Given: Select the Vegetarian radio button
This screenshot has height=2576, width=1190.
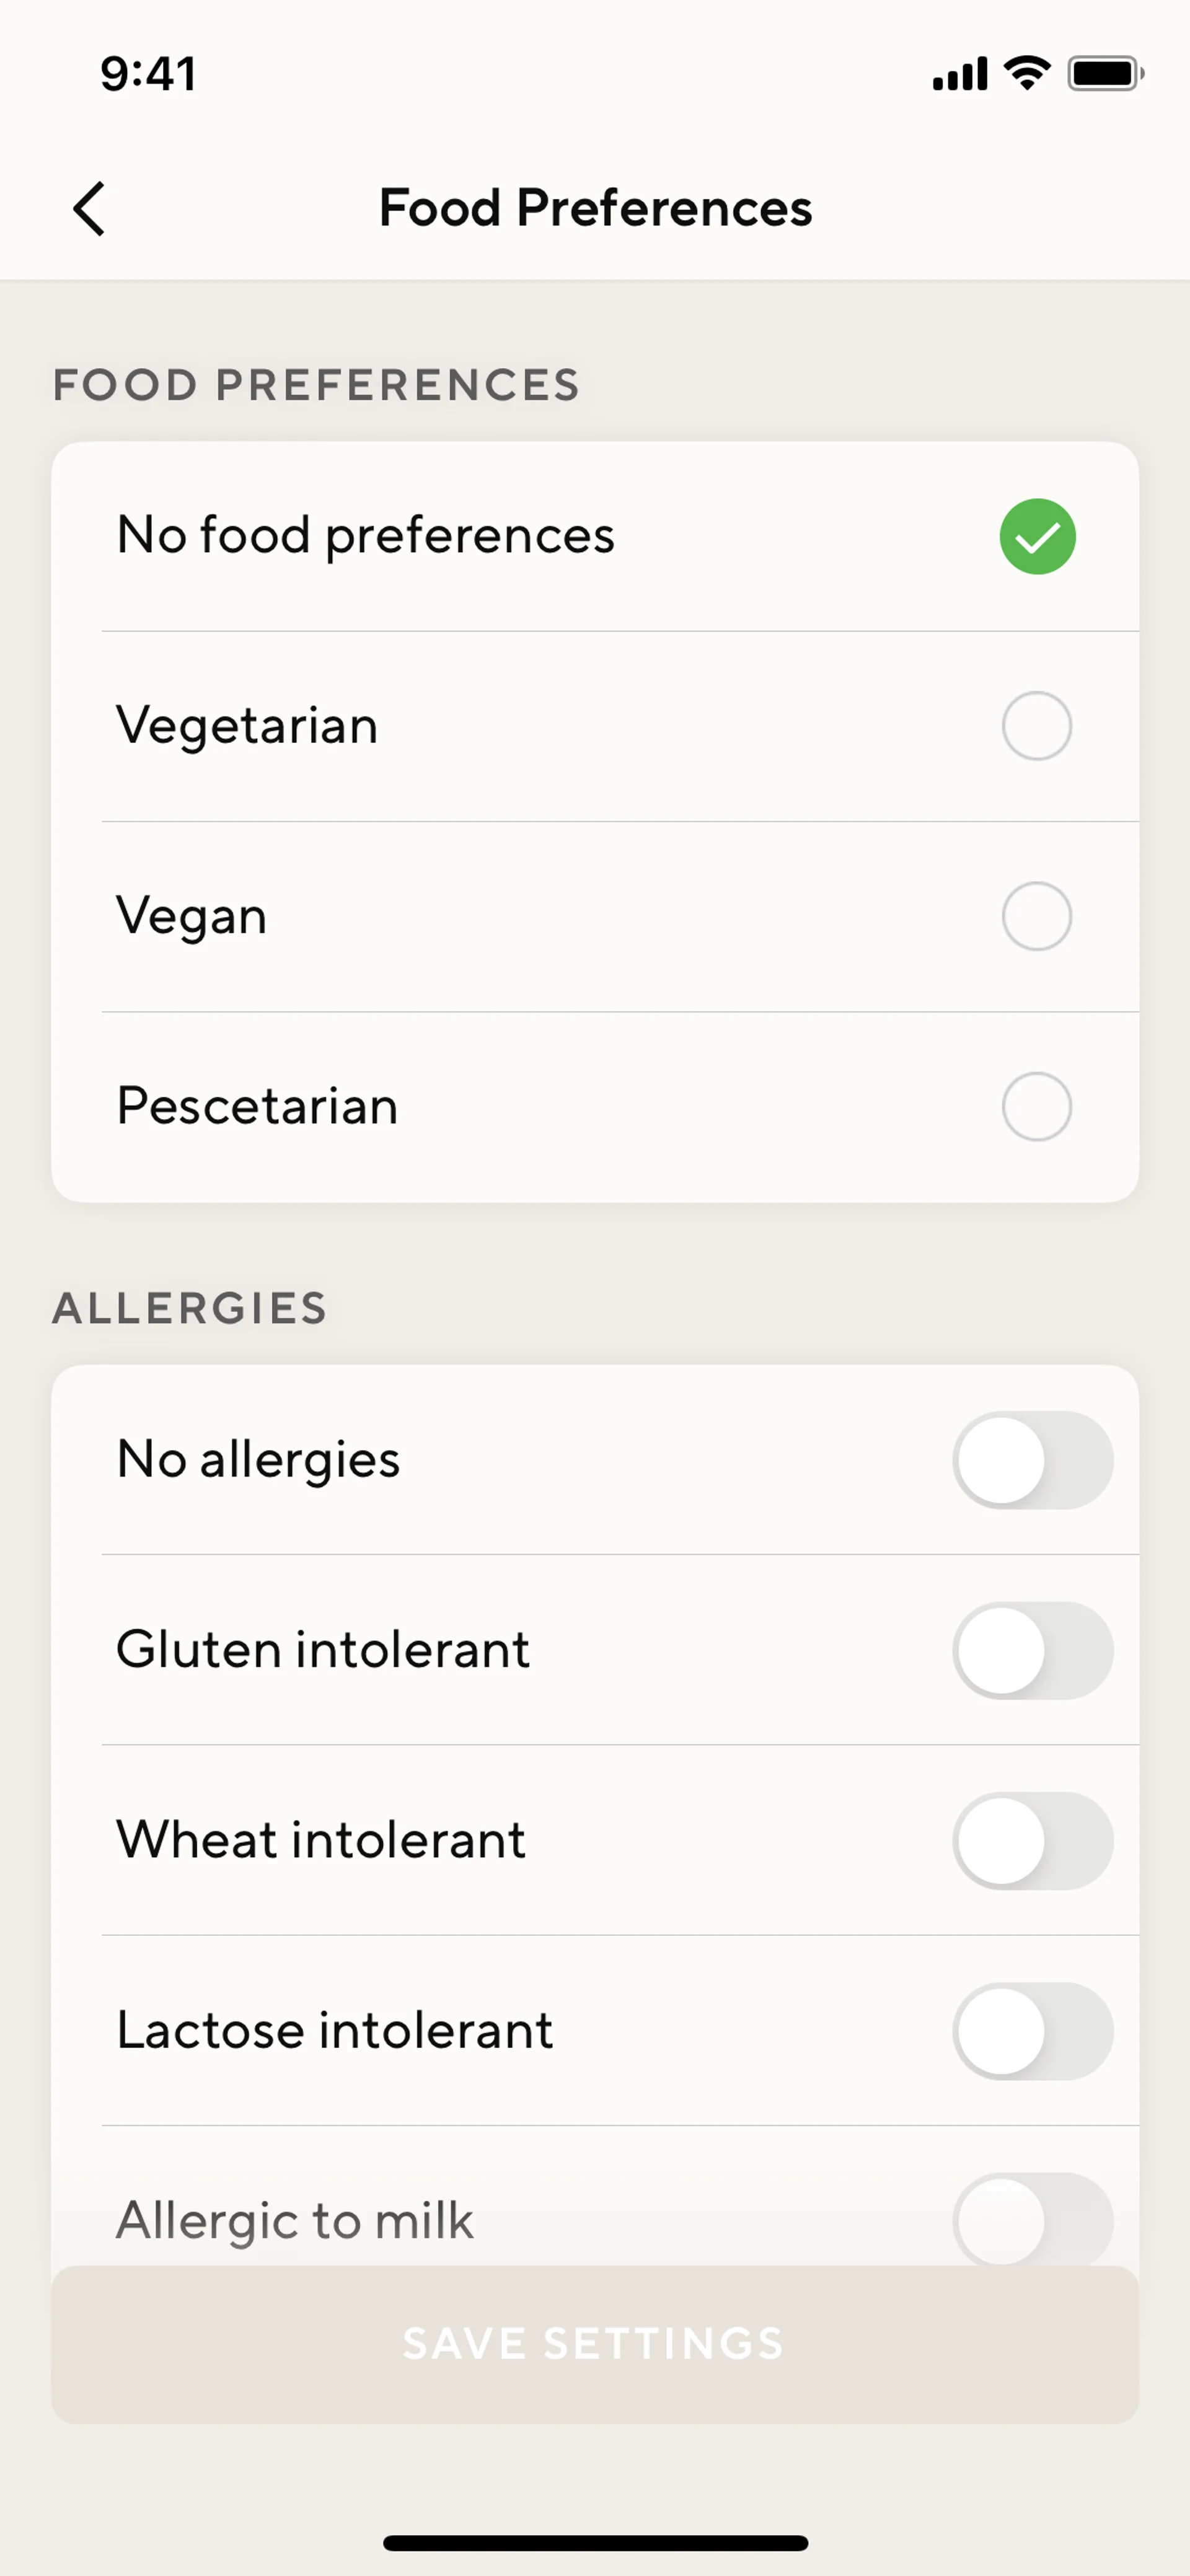Looking at the screenshot, I should pos(1037,726).
